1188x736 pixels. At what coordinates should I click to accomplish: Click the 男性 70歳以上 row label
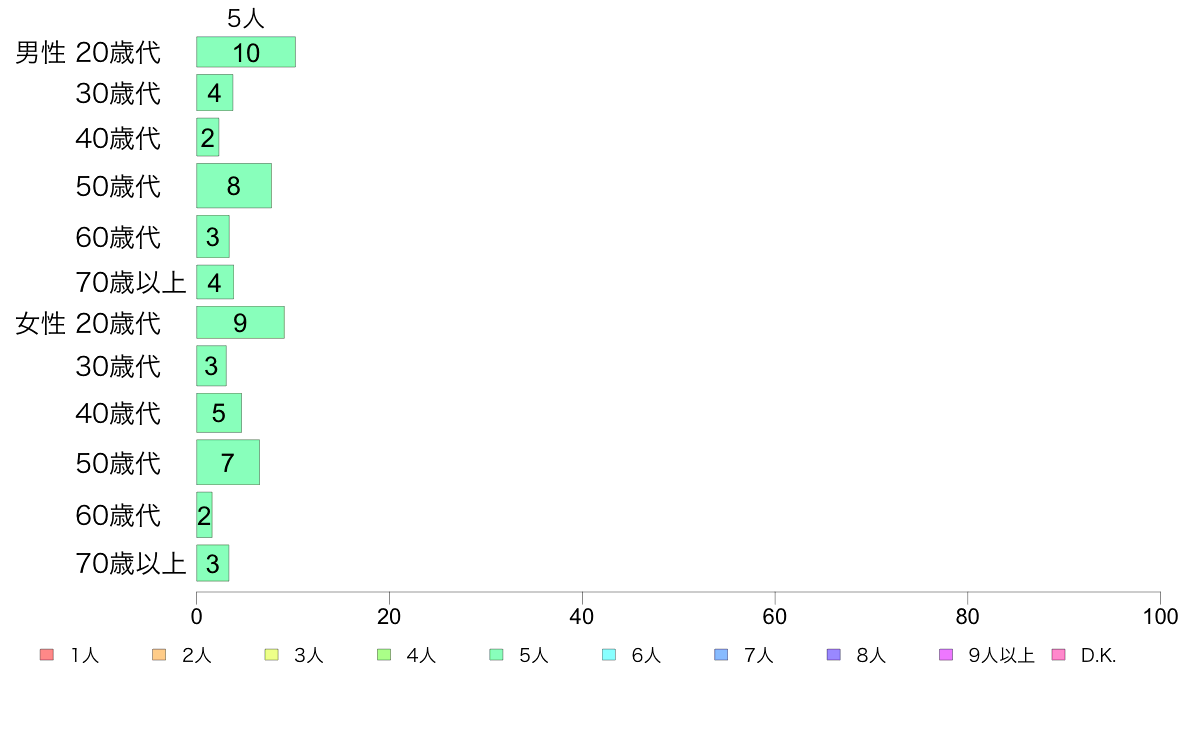[131, 283]
